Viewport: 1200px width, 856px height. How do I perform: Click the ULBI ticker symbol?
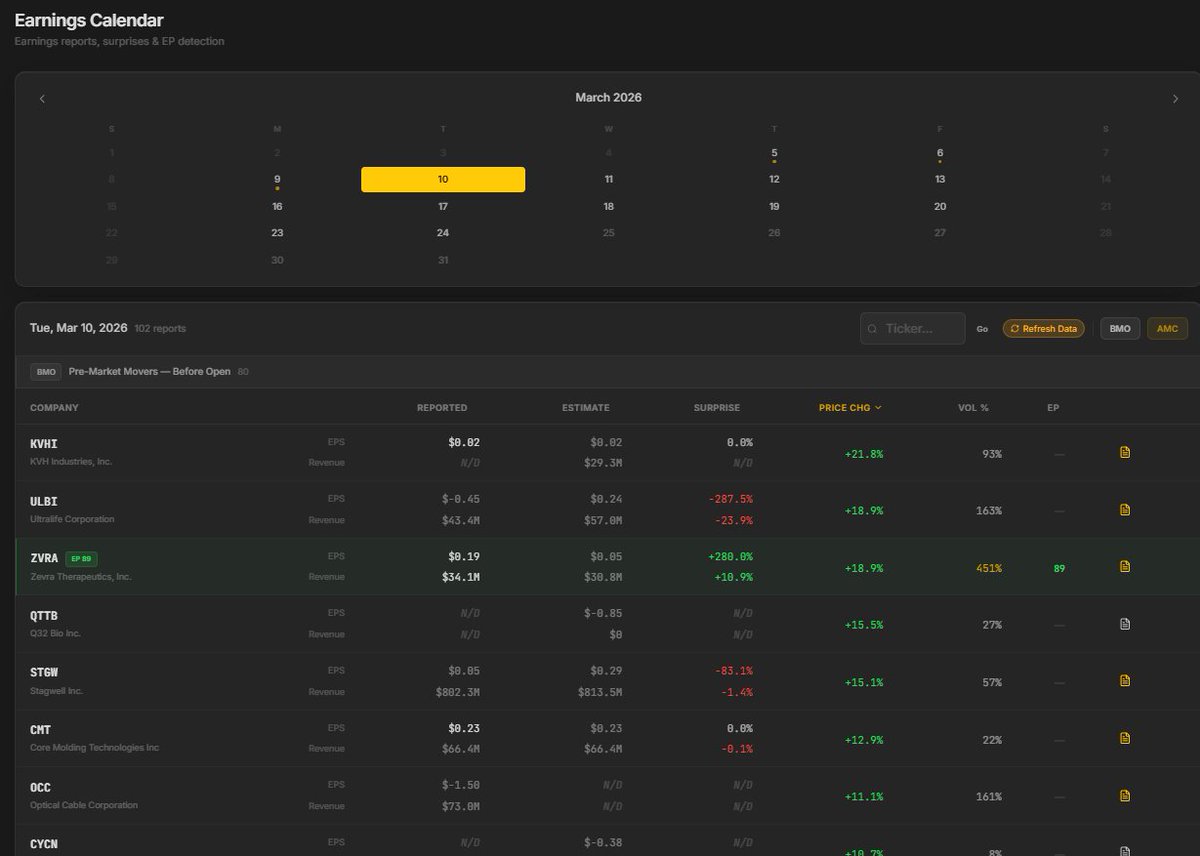[44, 500]
